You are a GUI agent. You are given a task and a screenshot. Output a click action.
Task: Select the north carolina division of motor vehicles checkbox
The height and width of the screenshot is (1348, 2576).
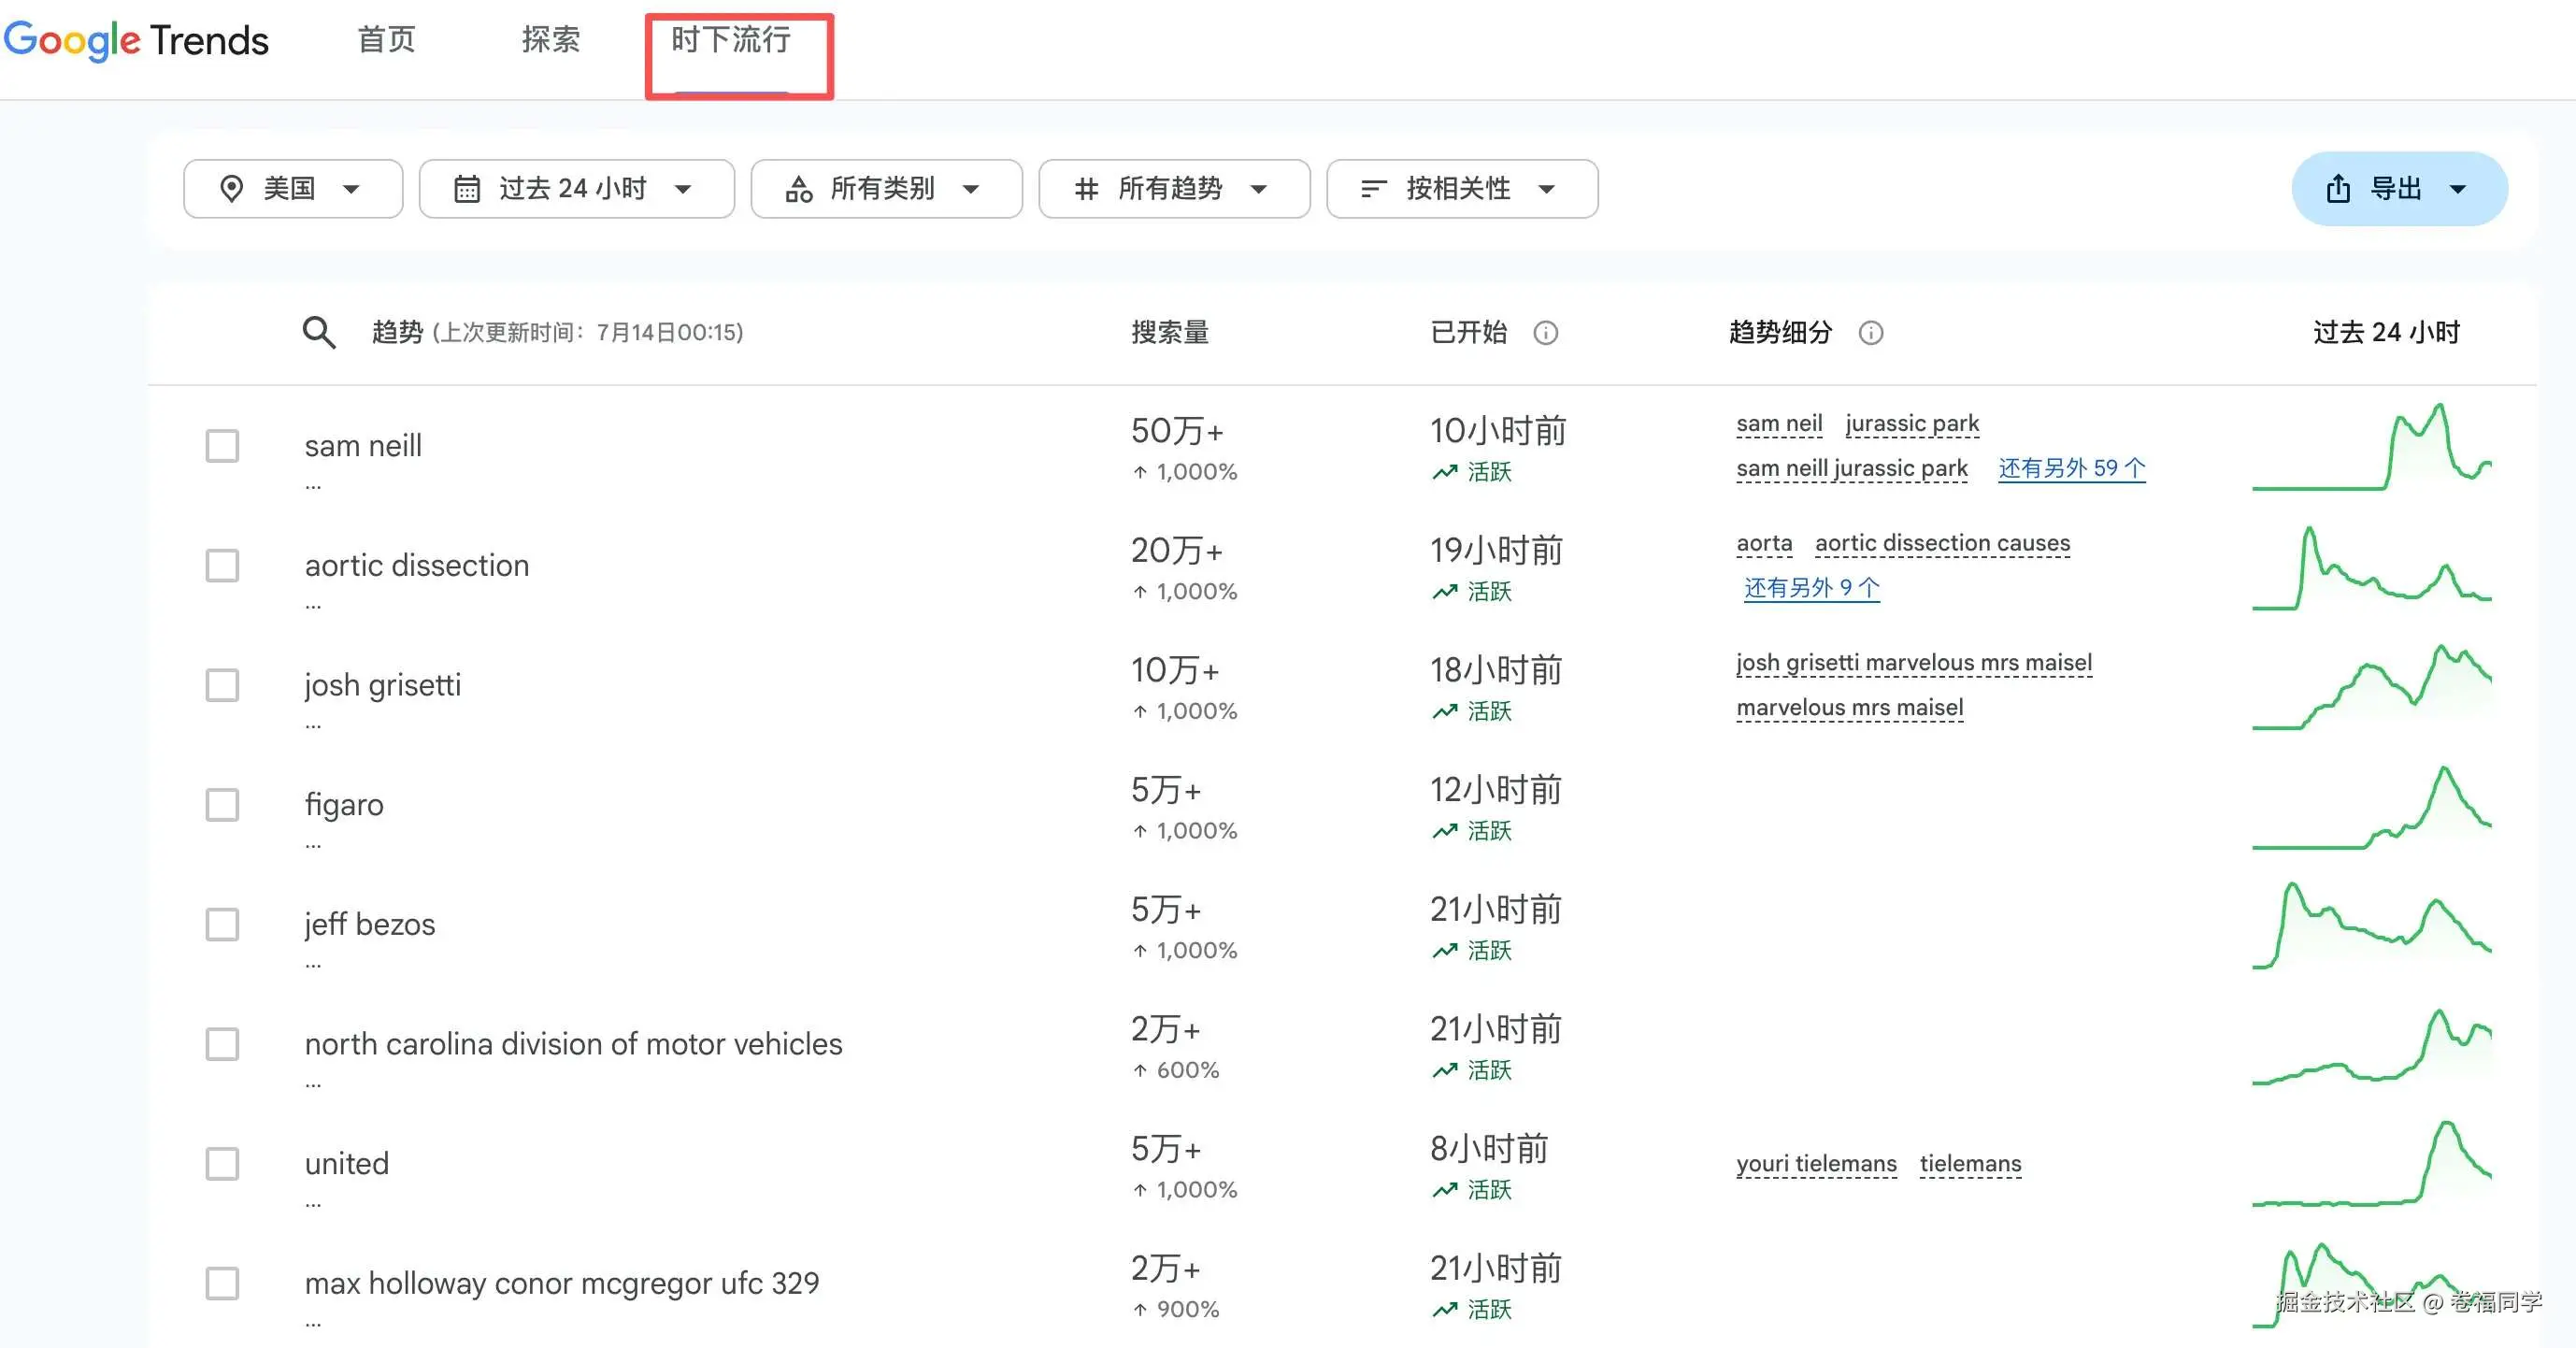point(222,1045)
